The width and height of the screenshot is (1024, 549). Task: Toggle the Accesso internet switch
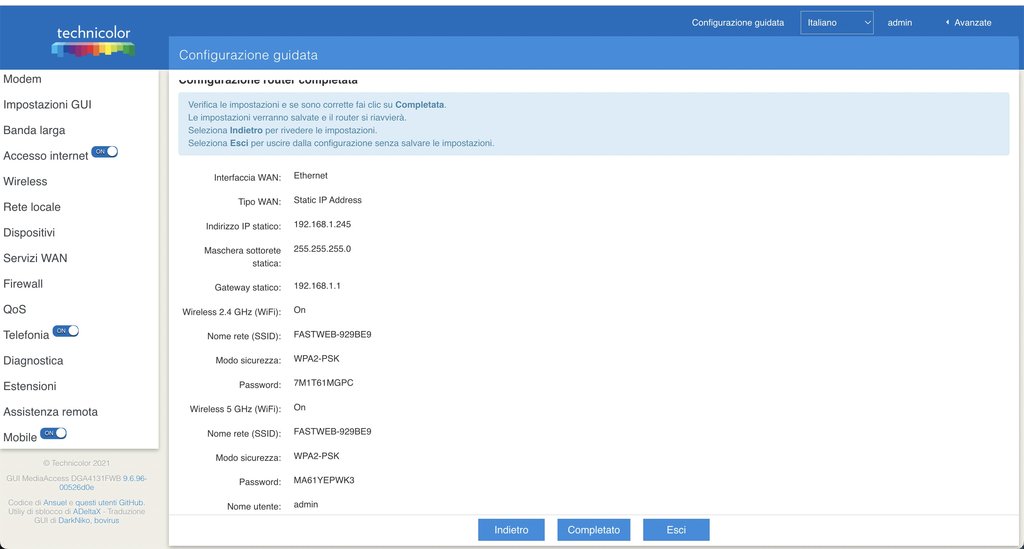click(x=104, y=152)
